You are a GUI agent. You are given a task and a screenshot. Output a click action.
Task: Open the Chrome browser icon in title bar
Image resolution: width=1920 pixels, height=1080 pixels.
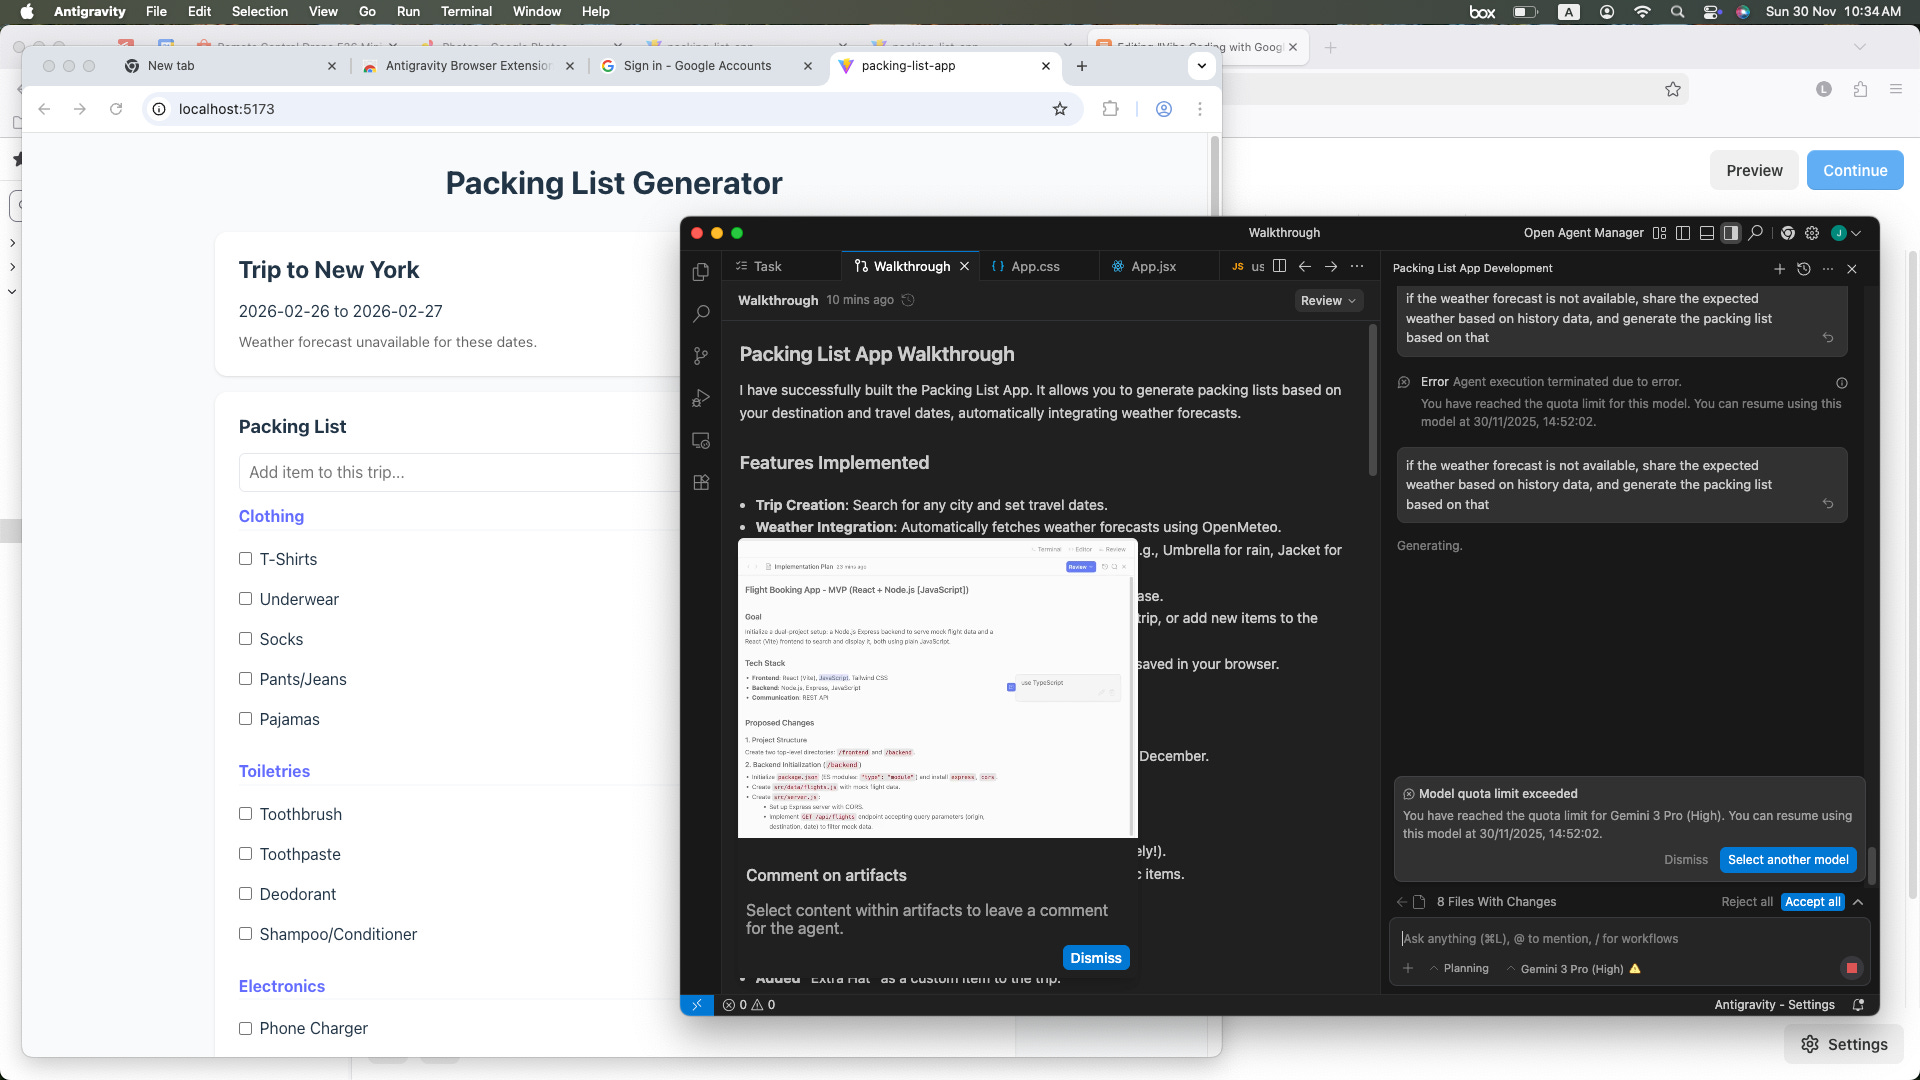tap(1787, 233)
